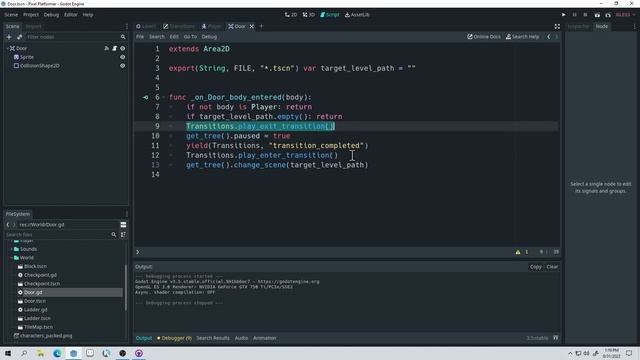Image resolution: width=640 pixels, height=360 pixels.
Task: Fold the function at line 6
Action: point(164,97)
